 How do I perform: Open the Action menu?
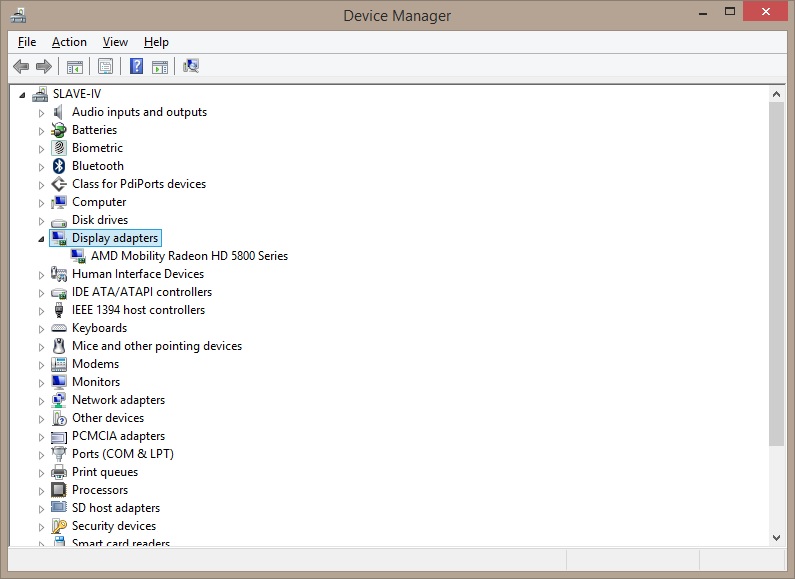tap(69, 42)
